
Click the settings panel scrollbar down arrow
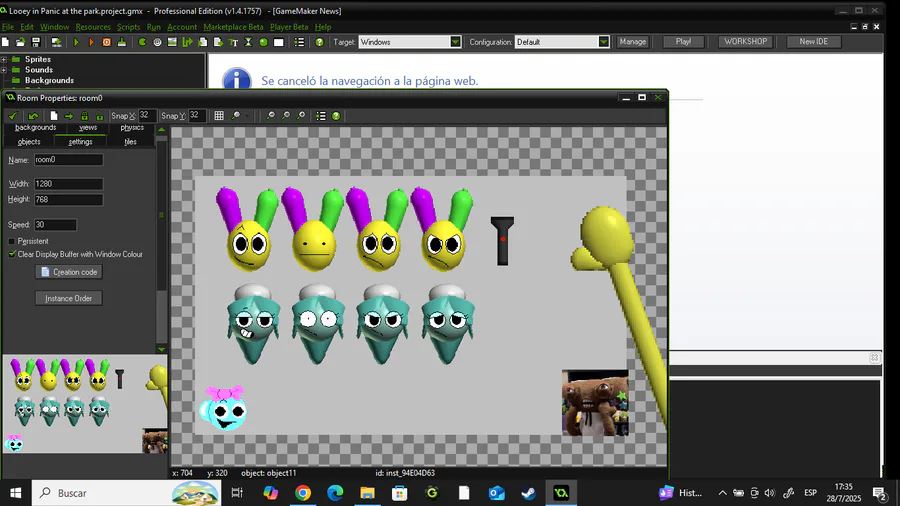(161, 349)
